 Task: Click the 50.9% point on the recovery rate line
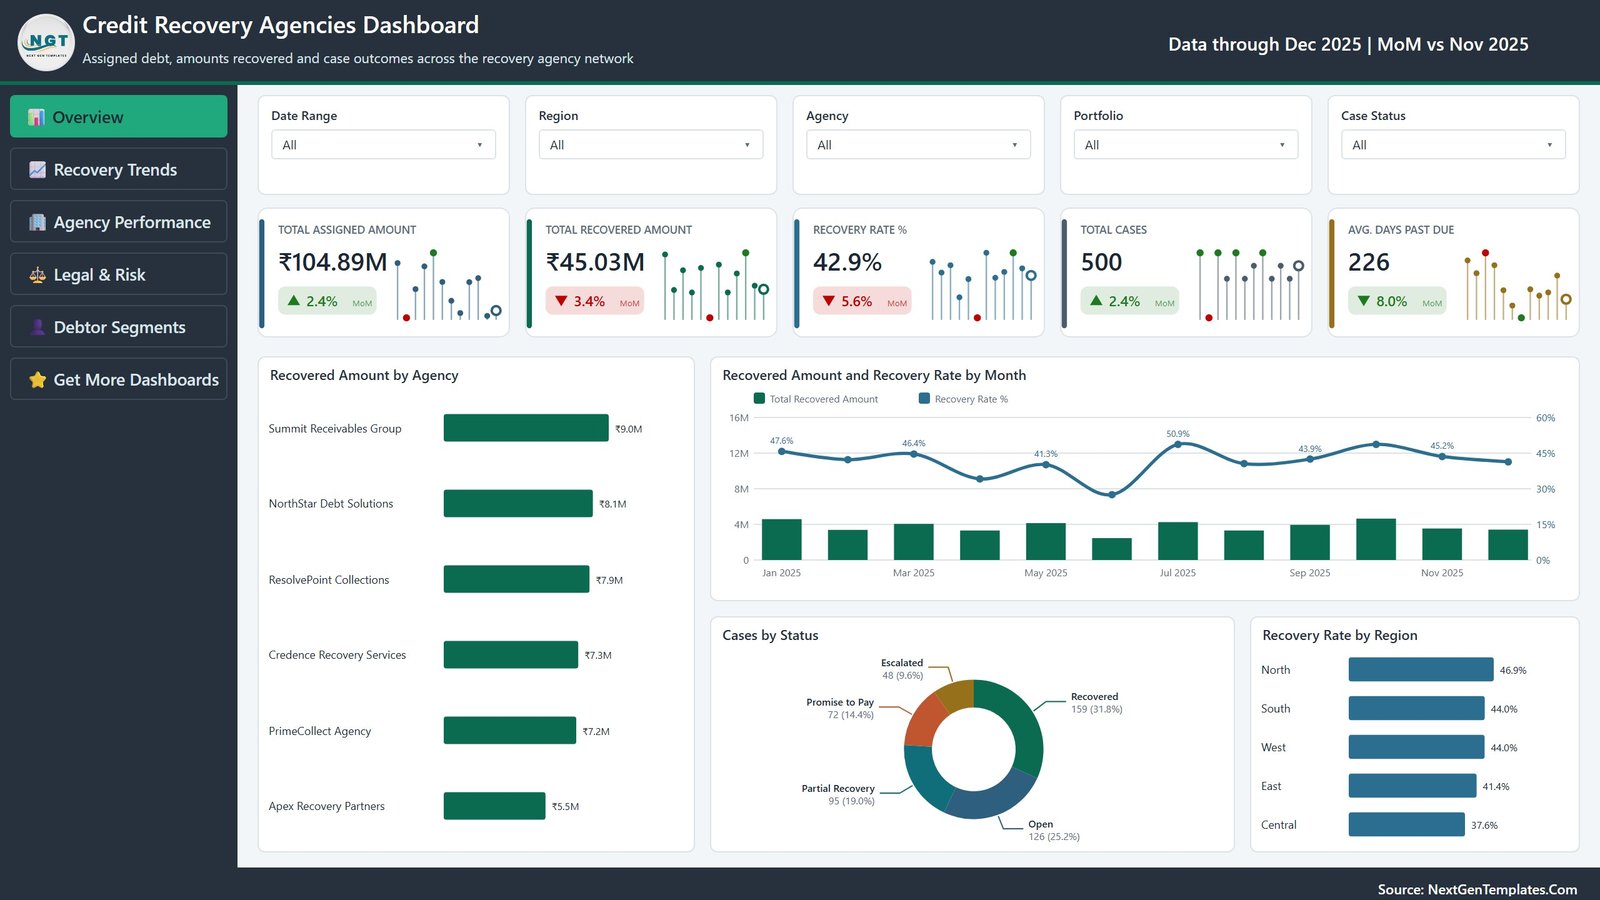tap(1178, 444)
